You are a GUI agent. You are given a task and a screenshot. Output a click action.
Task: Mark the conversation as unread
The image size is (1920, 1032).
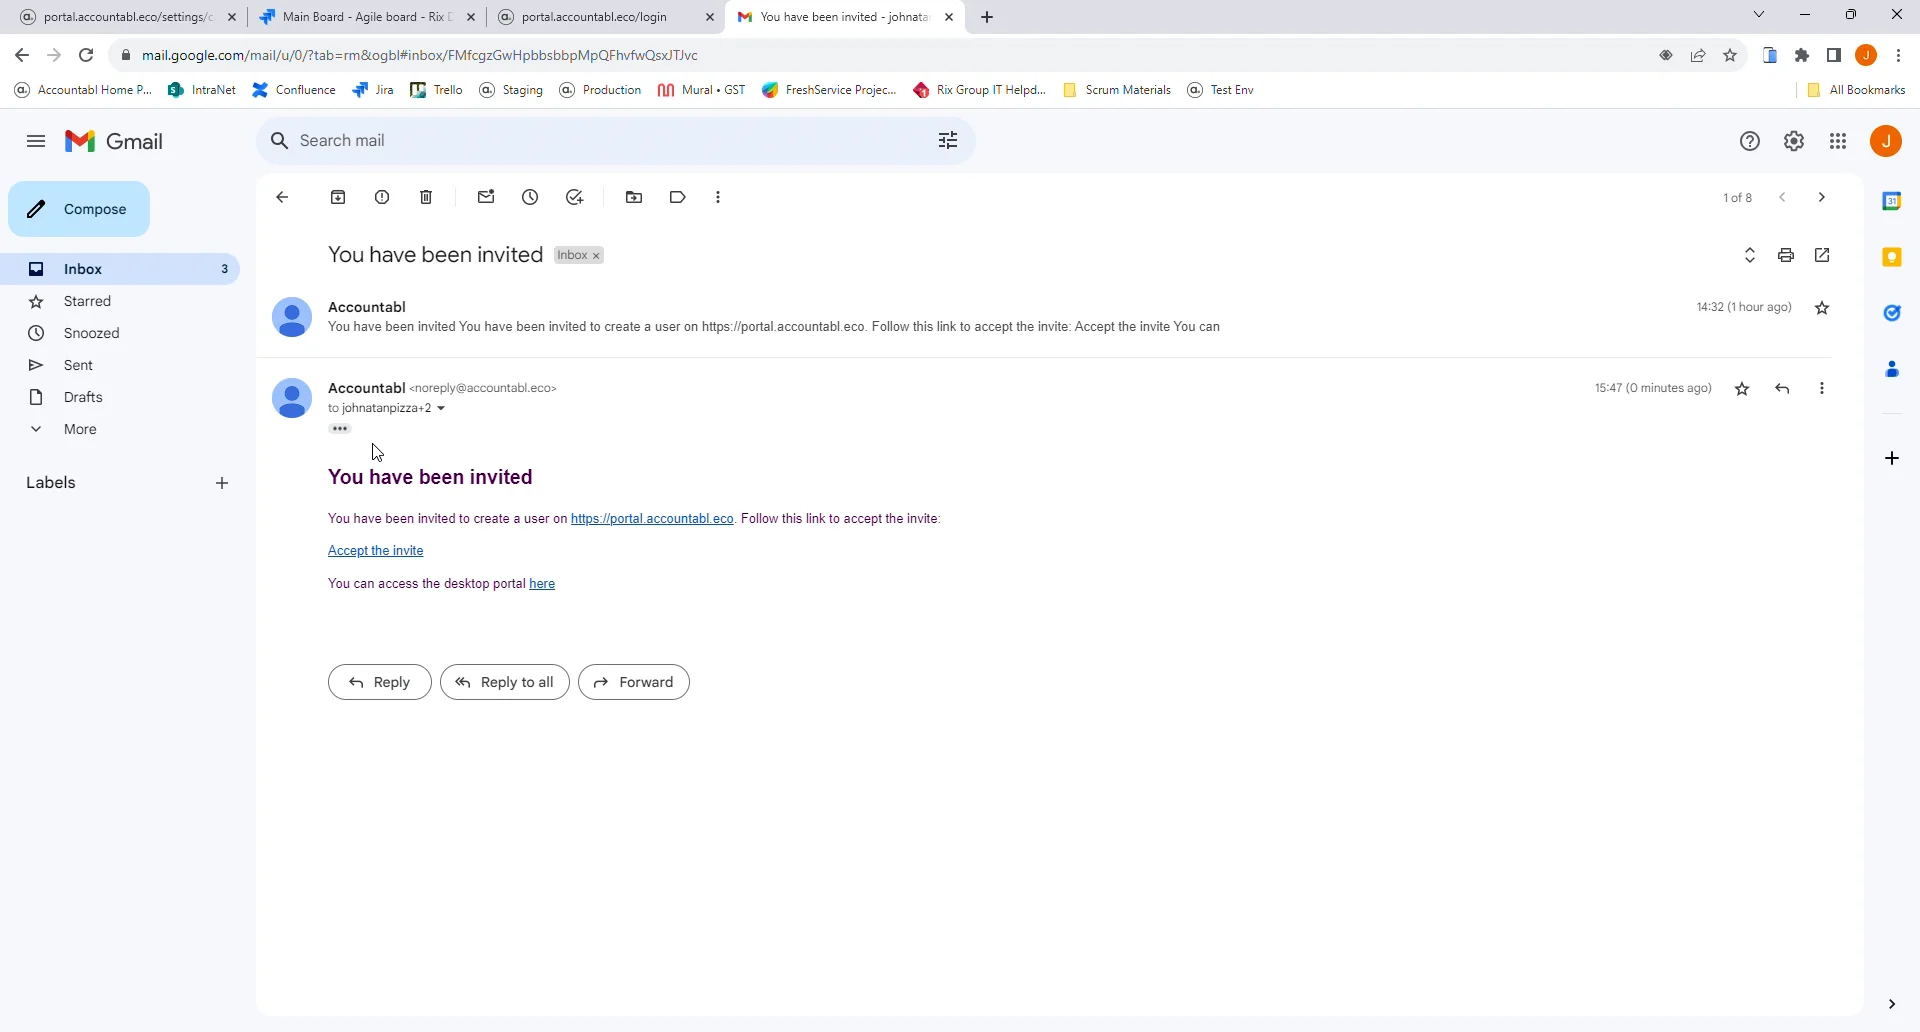[x=486, y=198]
